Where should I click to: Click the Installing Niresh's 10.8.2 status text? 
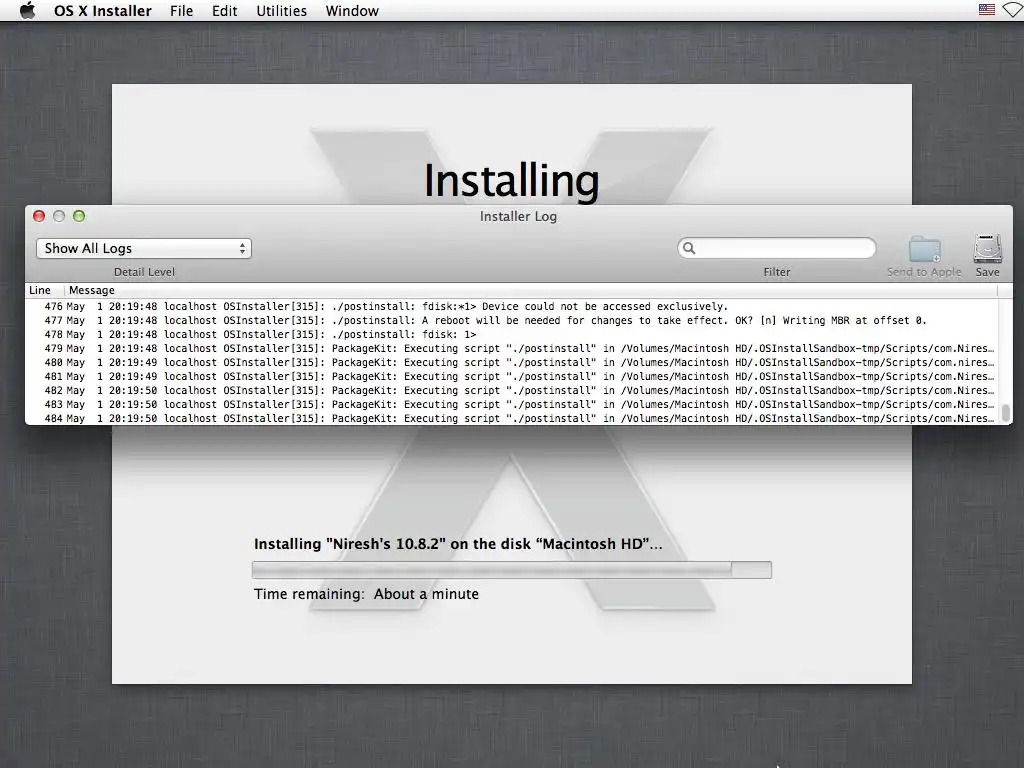coord(458,544)
